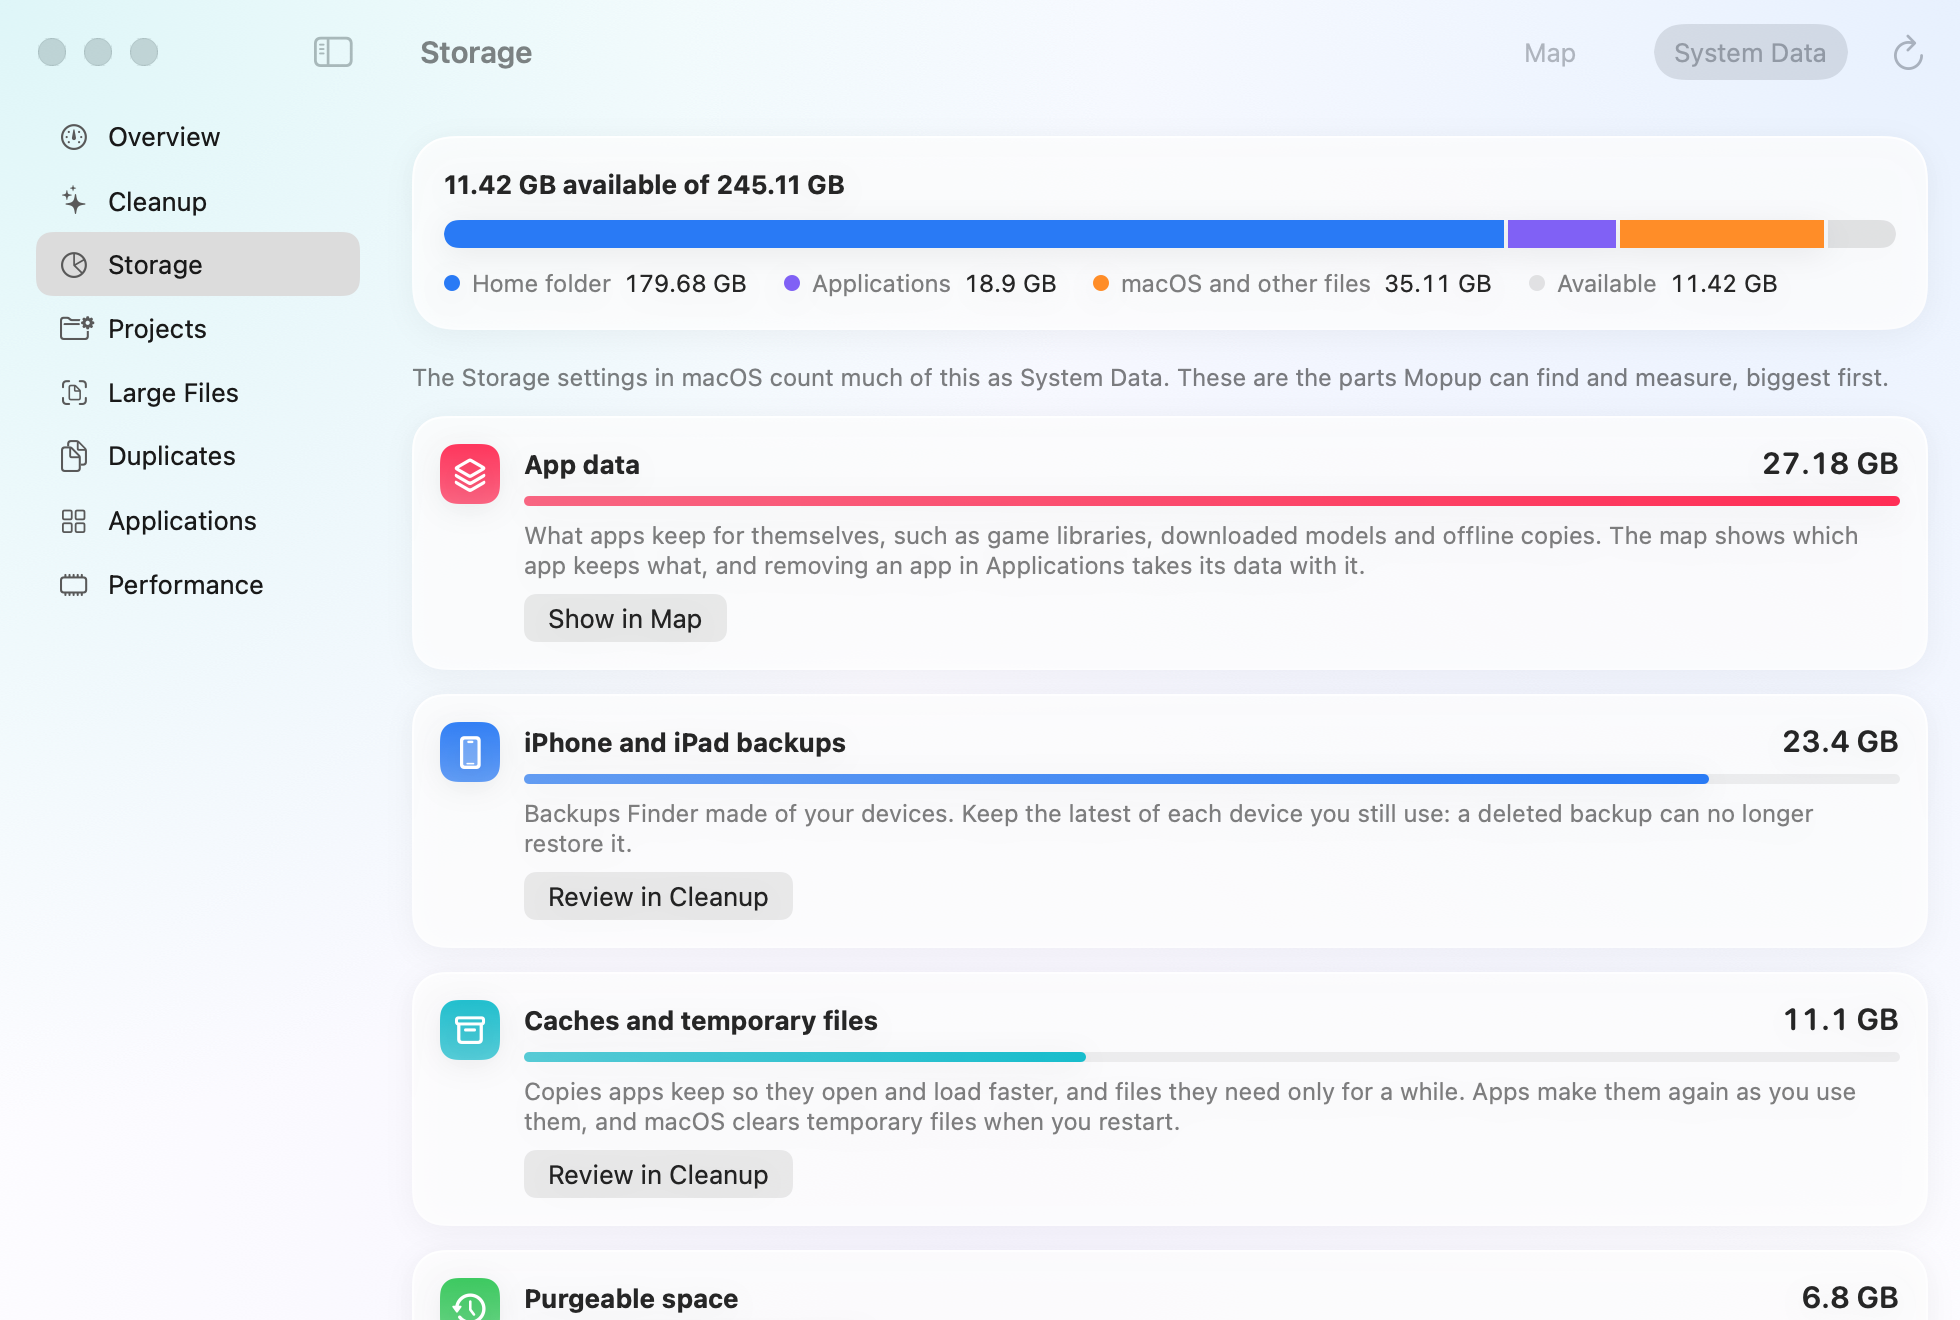The height and width of the screenshot is (1320, 1960).
Task: Click the Performance memory chip icon
Action: pyautogui.click(x=74, y=585)
